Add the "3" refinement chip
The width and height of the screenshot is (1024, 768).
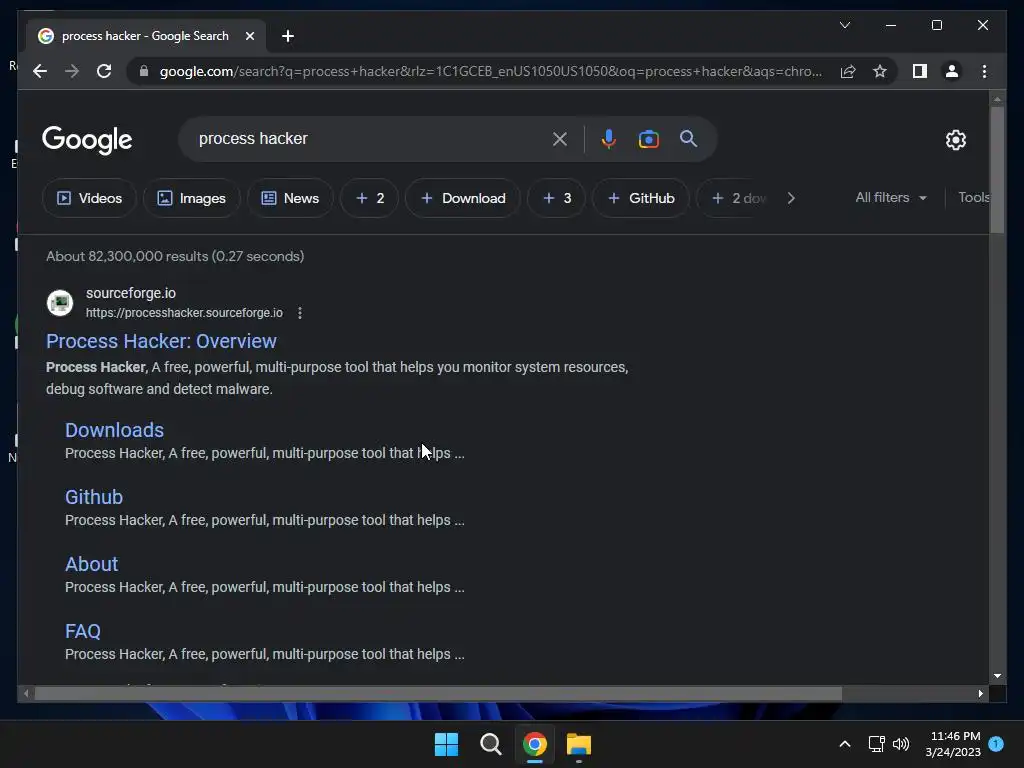[556, 198]
